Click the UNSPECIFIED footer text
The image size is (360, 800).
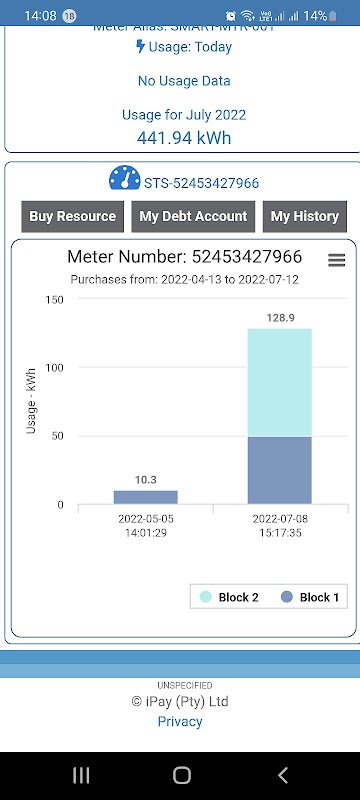tap(185, 685)
